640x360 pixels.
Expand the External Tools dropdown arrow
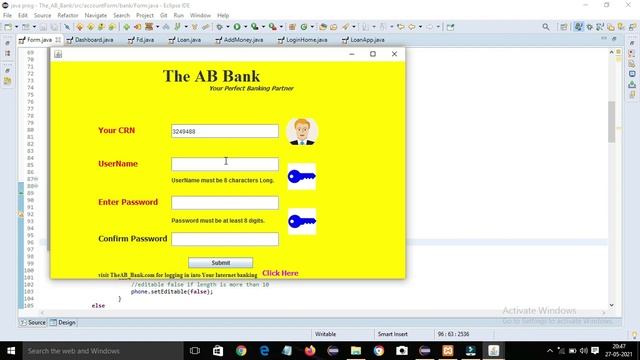[281, 27]
